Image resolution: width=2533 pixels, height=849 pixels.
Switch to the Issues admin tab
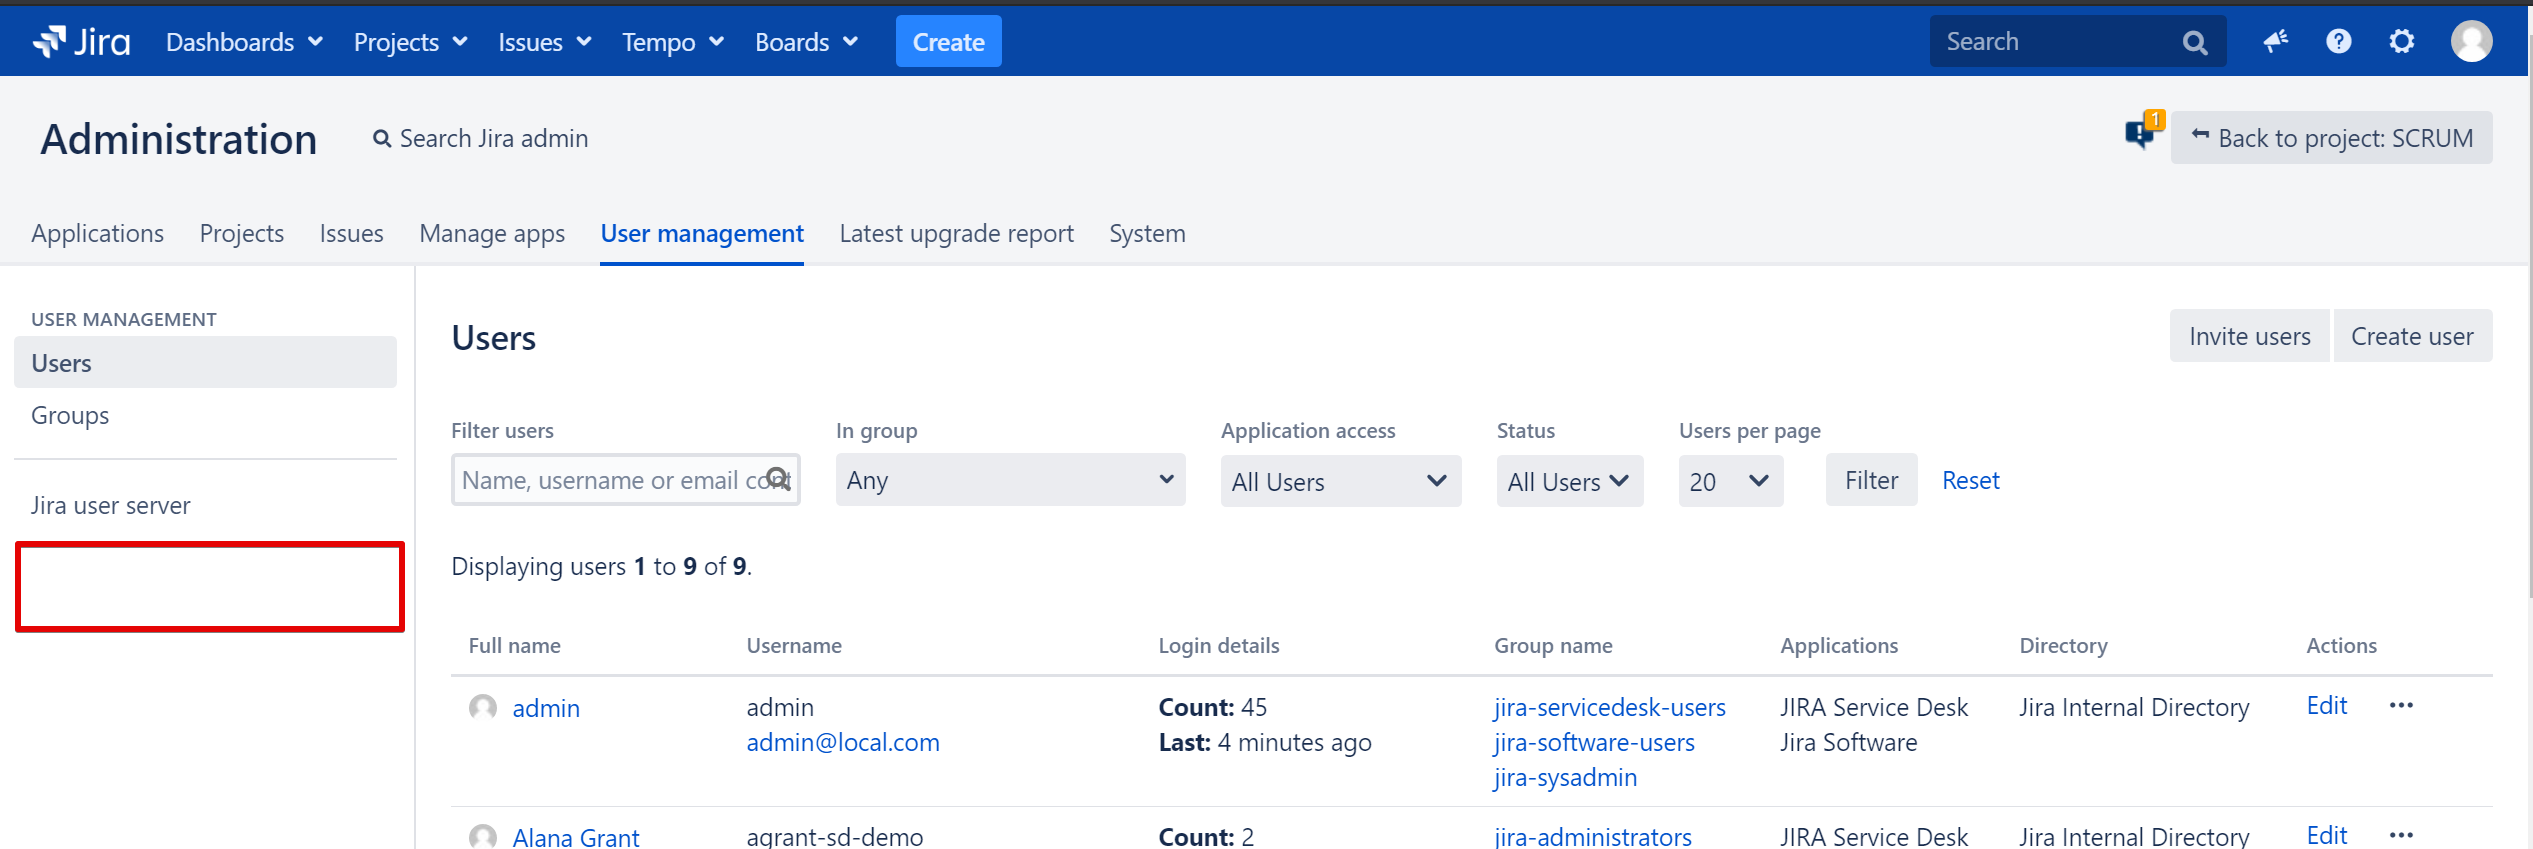coord(351,233)
